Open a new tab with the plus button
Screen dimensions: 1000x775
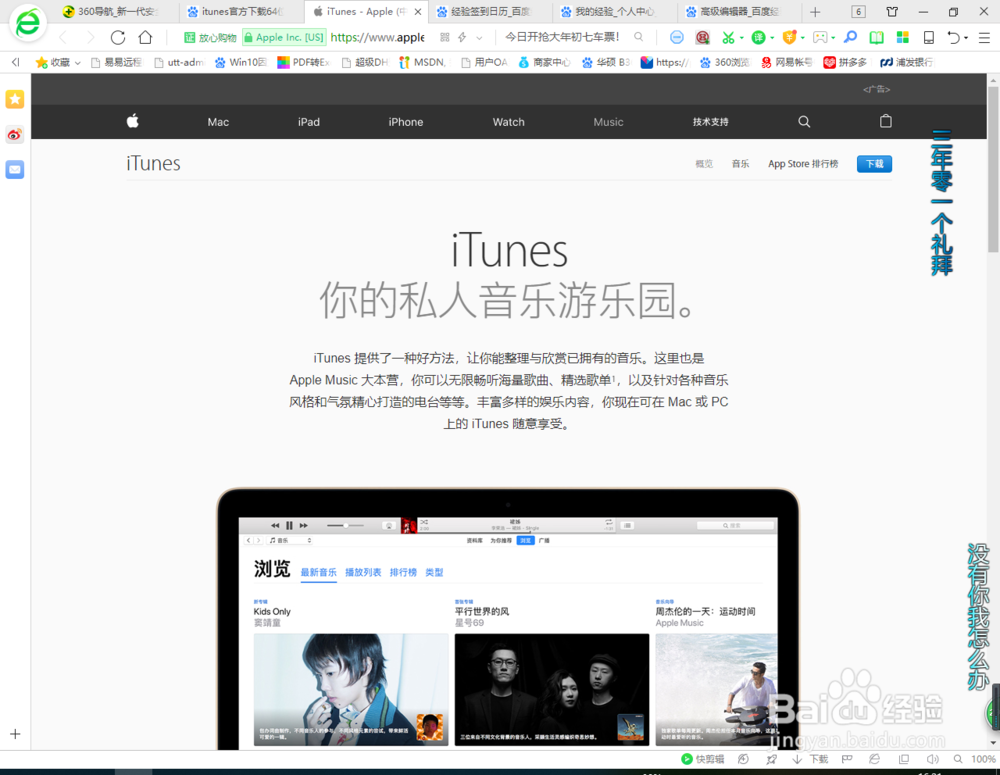(x=815, y=11)
